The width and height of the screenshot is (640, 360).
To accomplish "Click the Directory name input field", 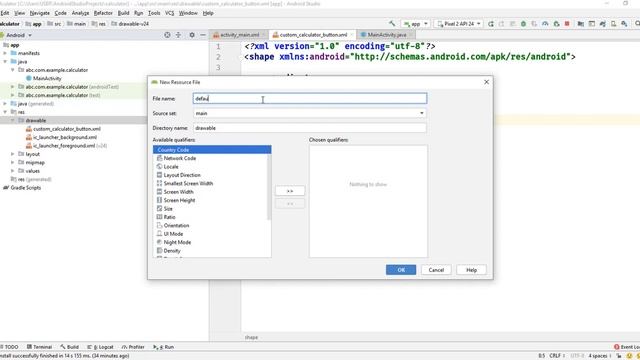I will [x=310, y=128].
